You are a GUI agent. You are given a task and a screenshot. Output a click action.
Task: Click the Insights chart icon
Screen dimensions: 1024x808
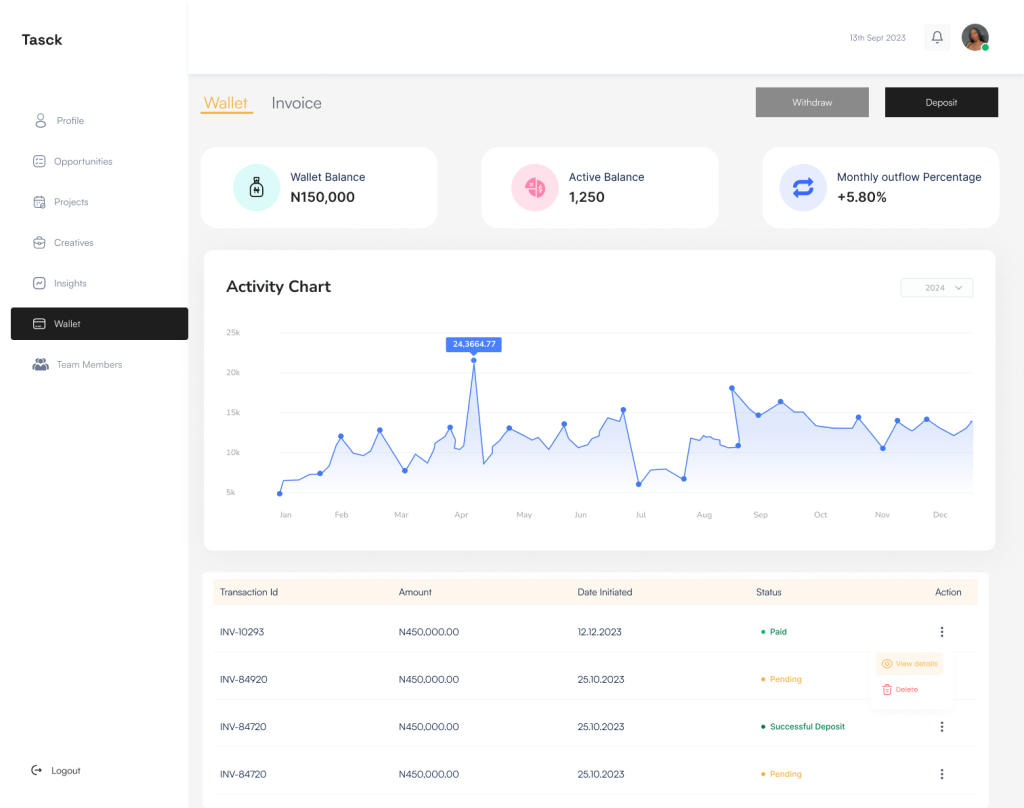[x=40, y=283]
